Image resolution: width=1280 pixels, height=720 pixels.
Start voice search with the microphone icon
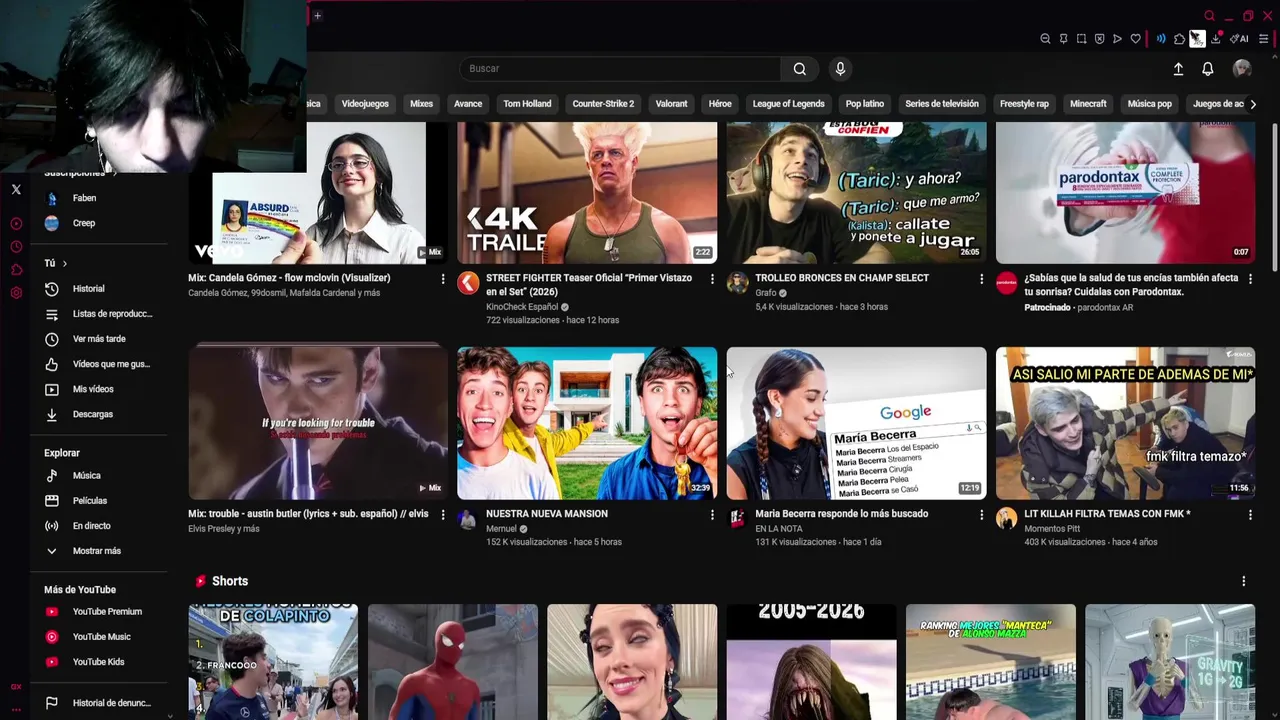coord(840,68)
